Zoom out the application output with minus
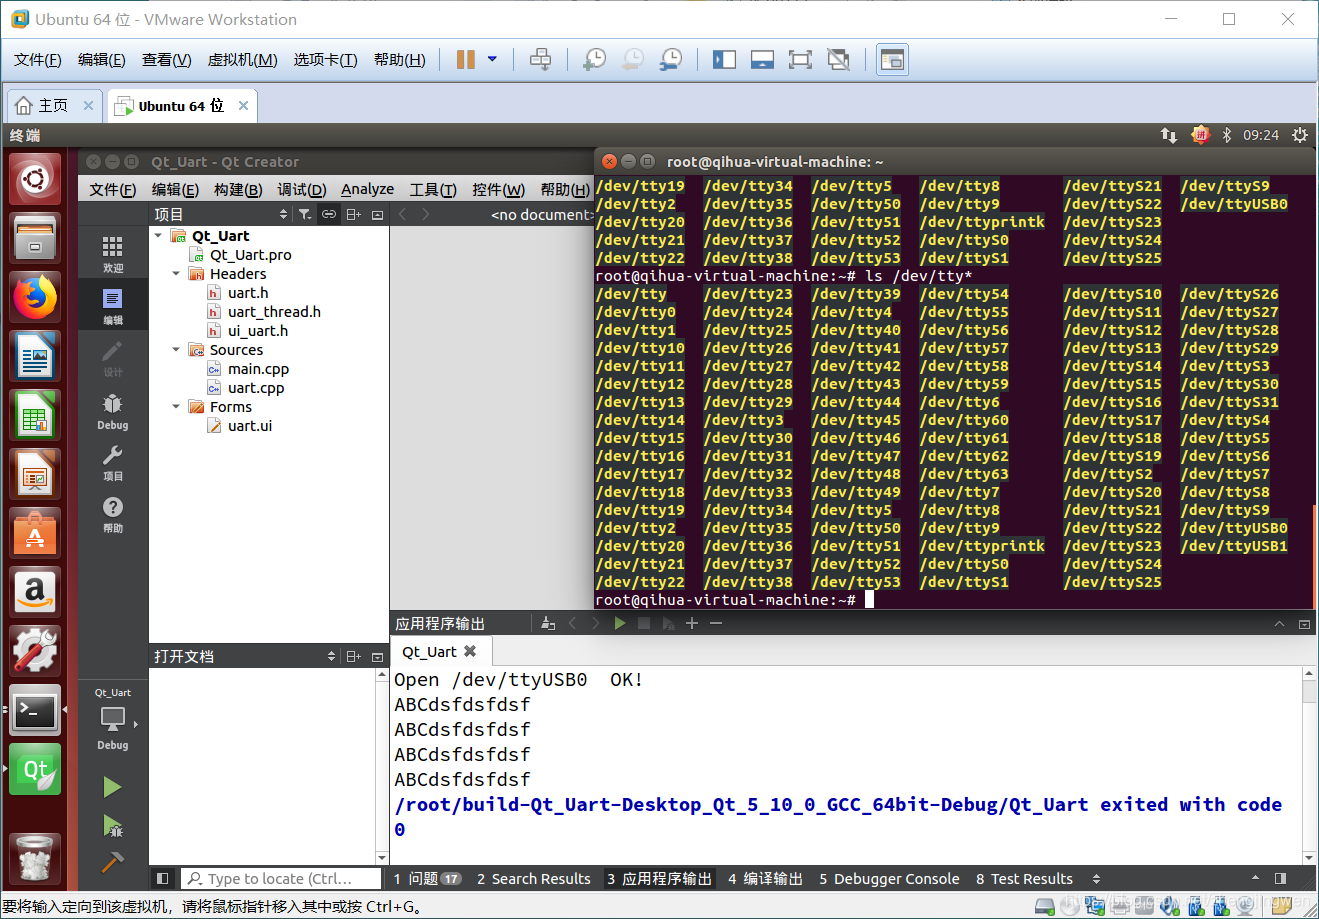 click(716, 623)
